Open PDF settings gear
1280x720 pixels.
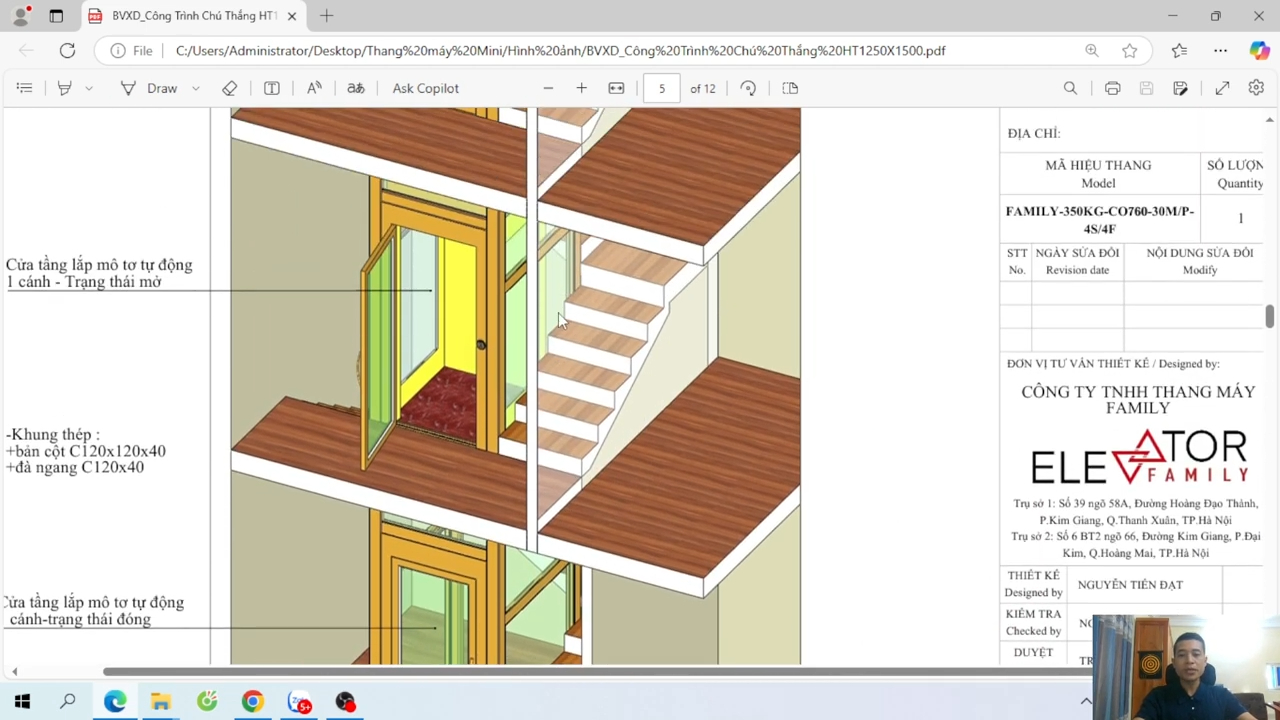(1256, 88)
